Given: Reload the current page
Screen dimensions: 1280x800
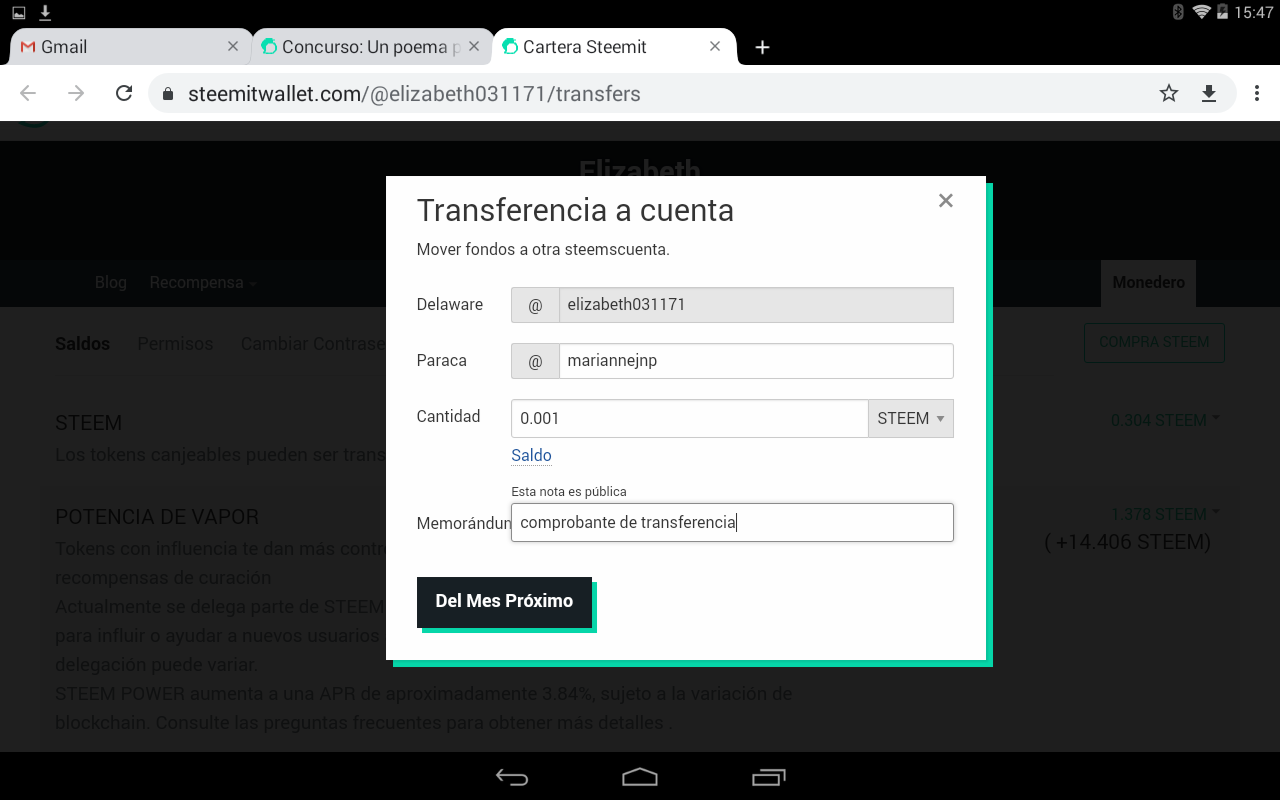Looking at the screenshot, I should click(124, 94).
